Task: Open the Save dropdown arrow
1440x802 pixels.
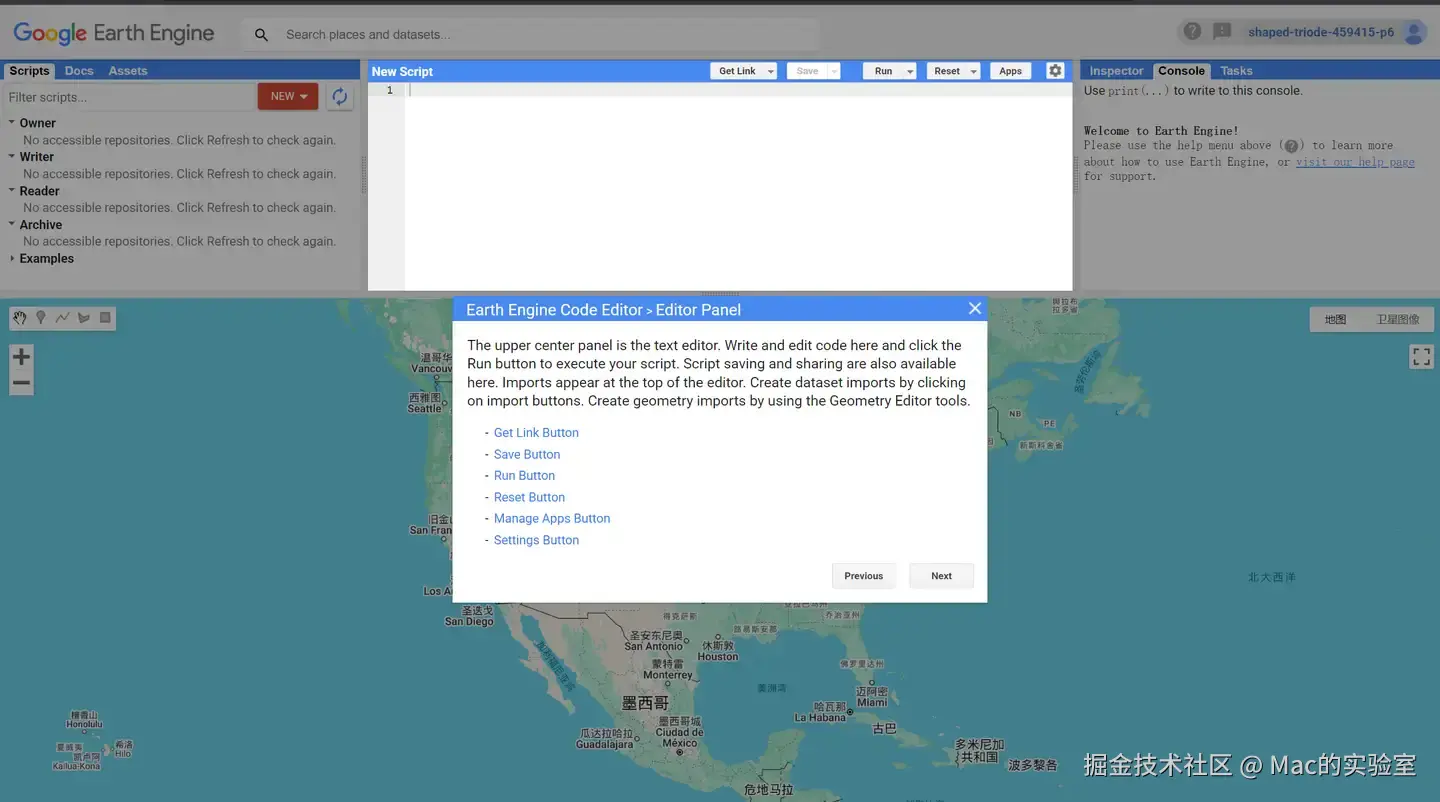Action: (x=833, y=71)
